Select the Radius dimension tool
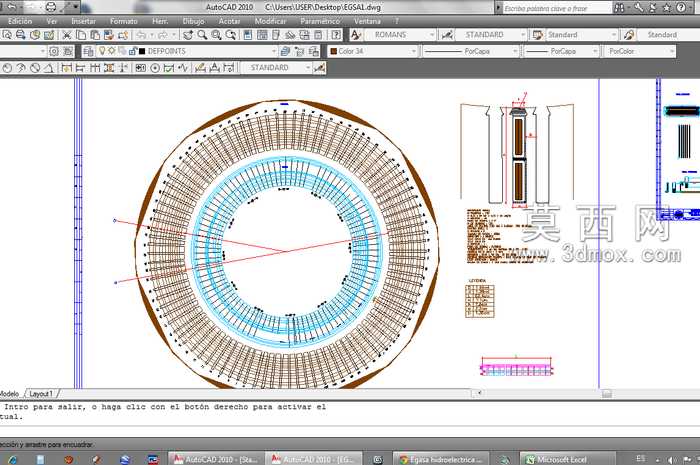This screenshot has height=465, width=700. 7,68
